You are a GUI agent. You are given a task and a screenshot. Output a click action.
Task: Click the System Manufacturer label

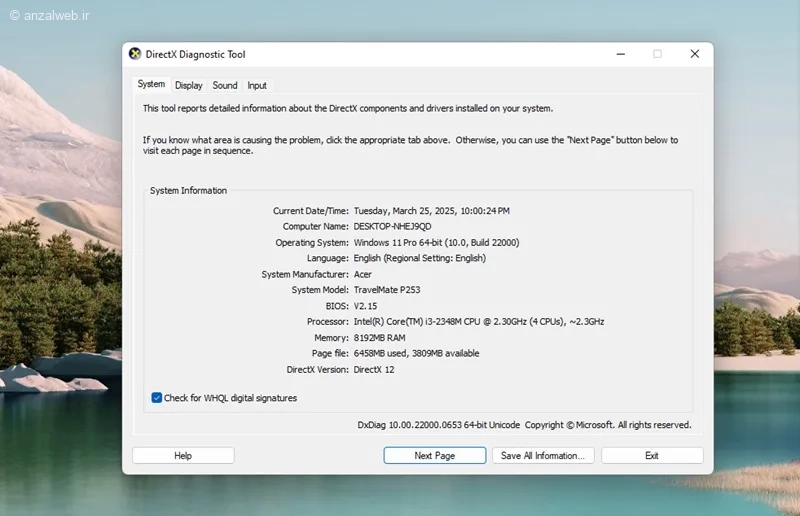(x=305, y=274)
